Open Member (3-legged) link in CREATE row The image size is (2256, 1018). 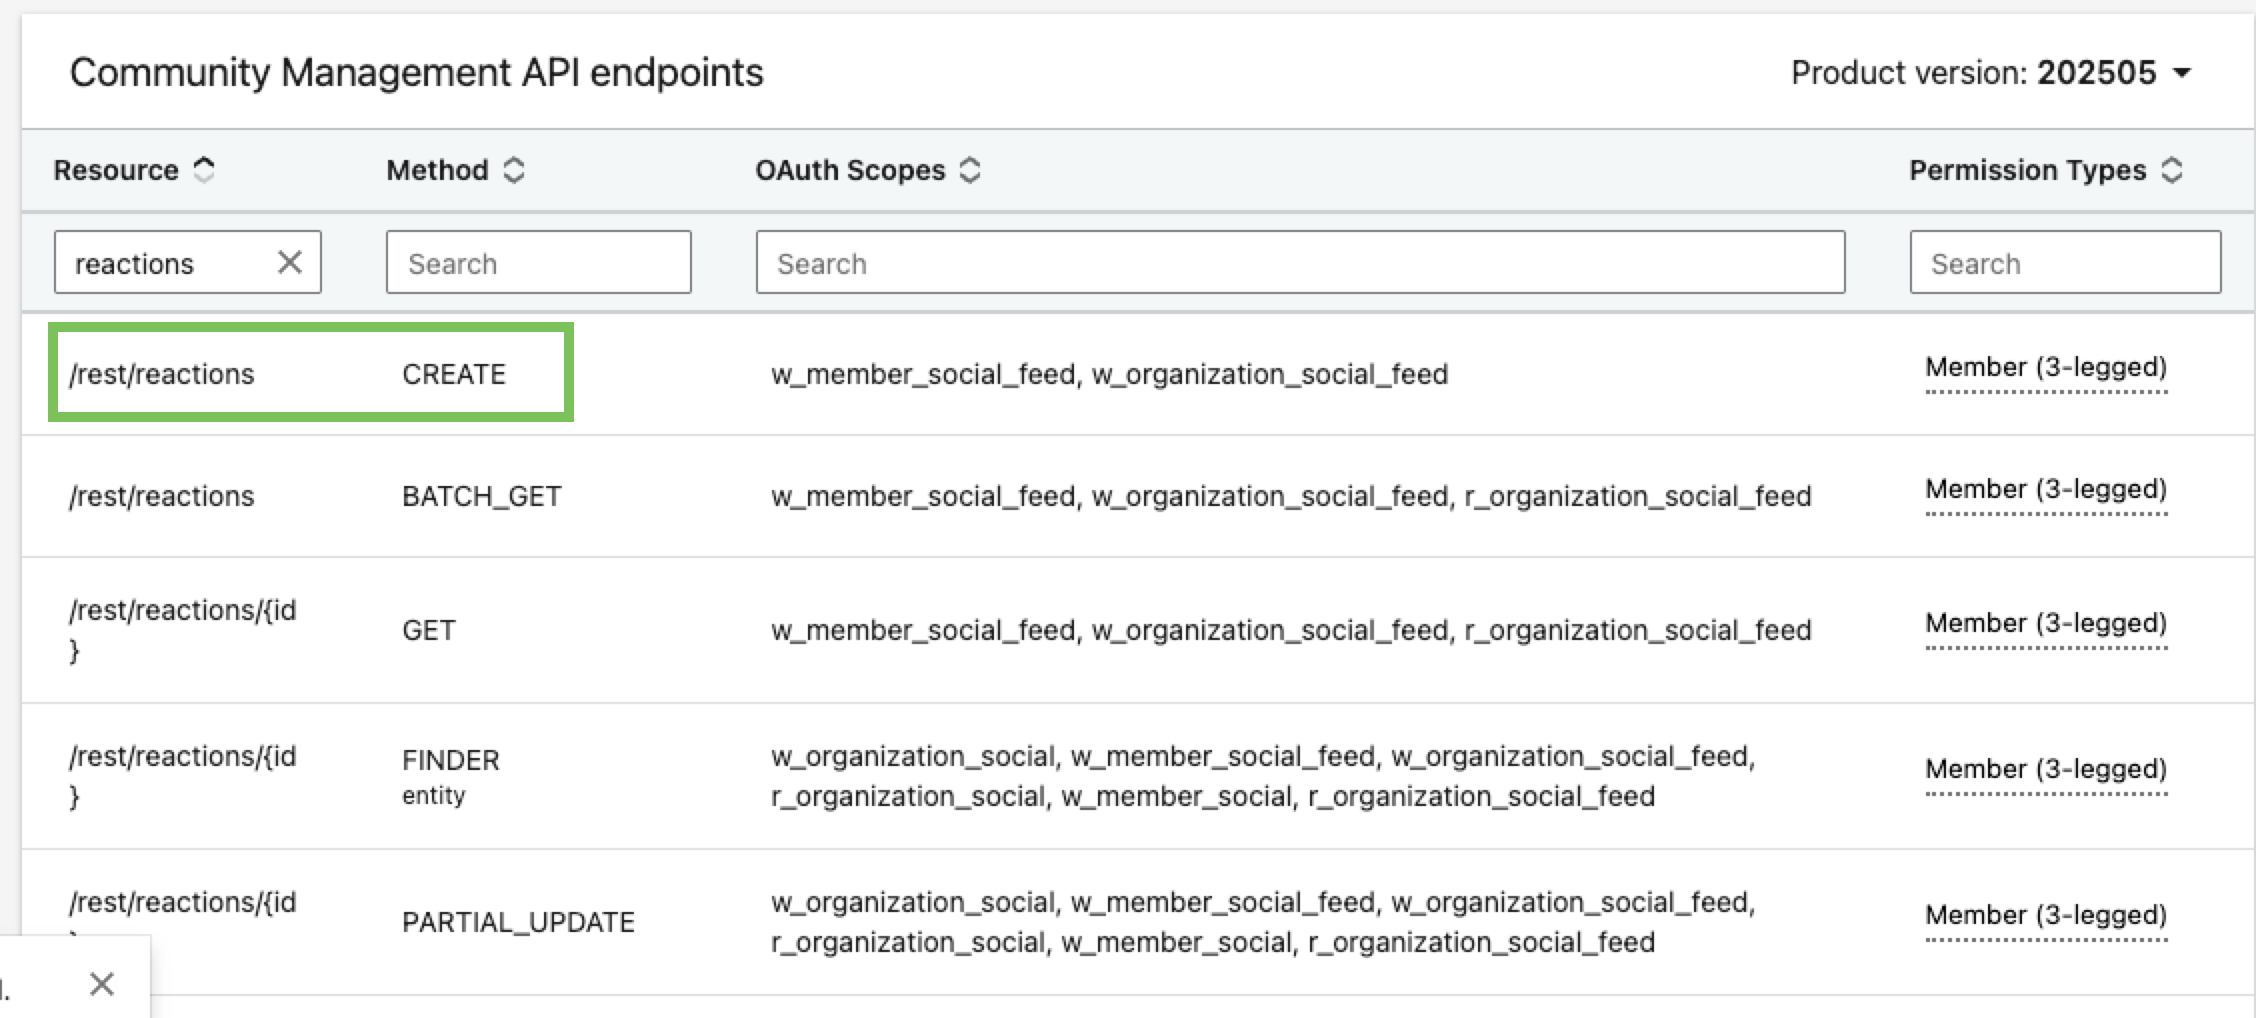pos(2046,368)
